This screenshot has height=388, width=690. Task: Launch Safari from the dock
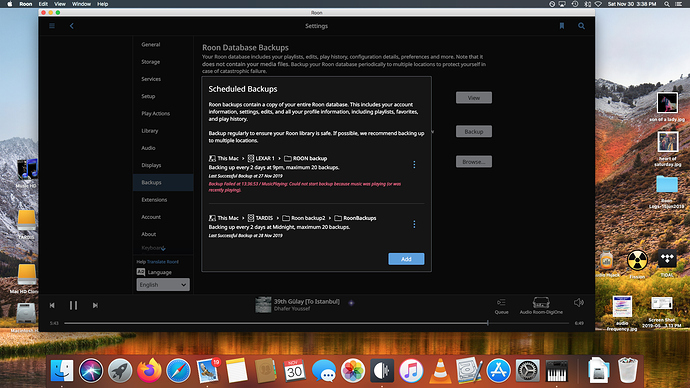(178, 370)
